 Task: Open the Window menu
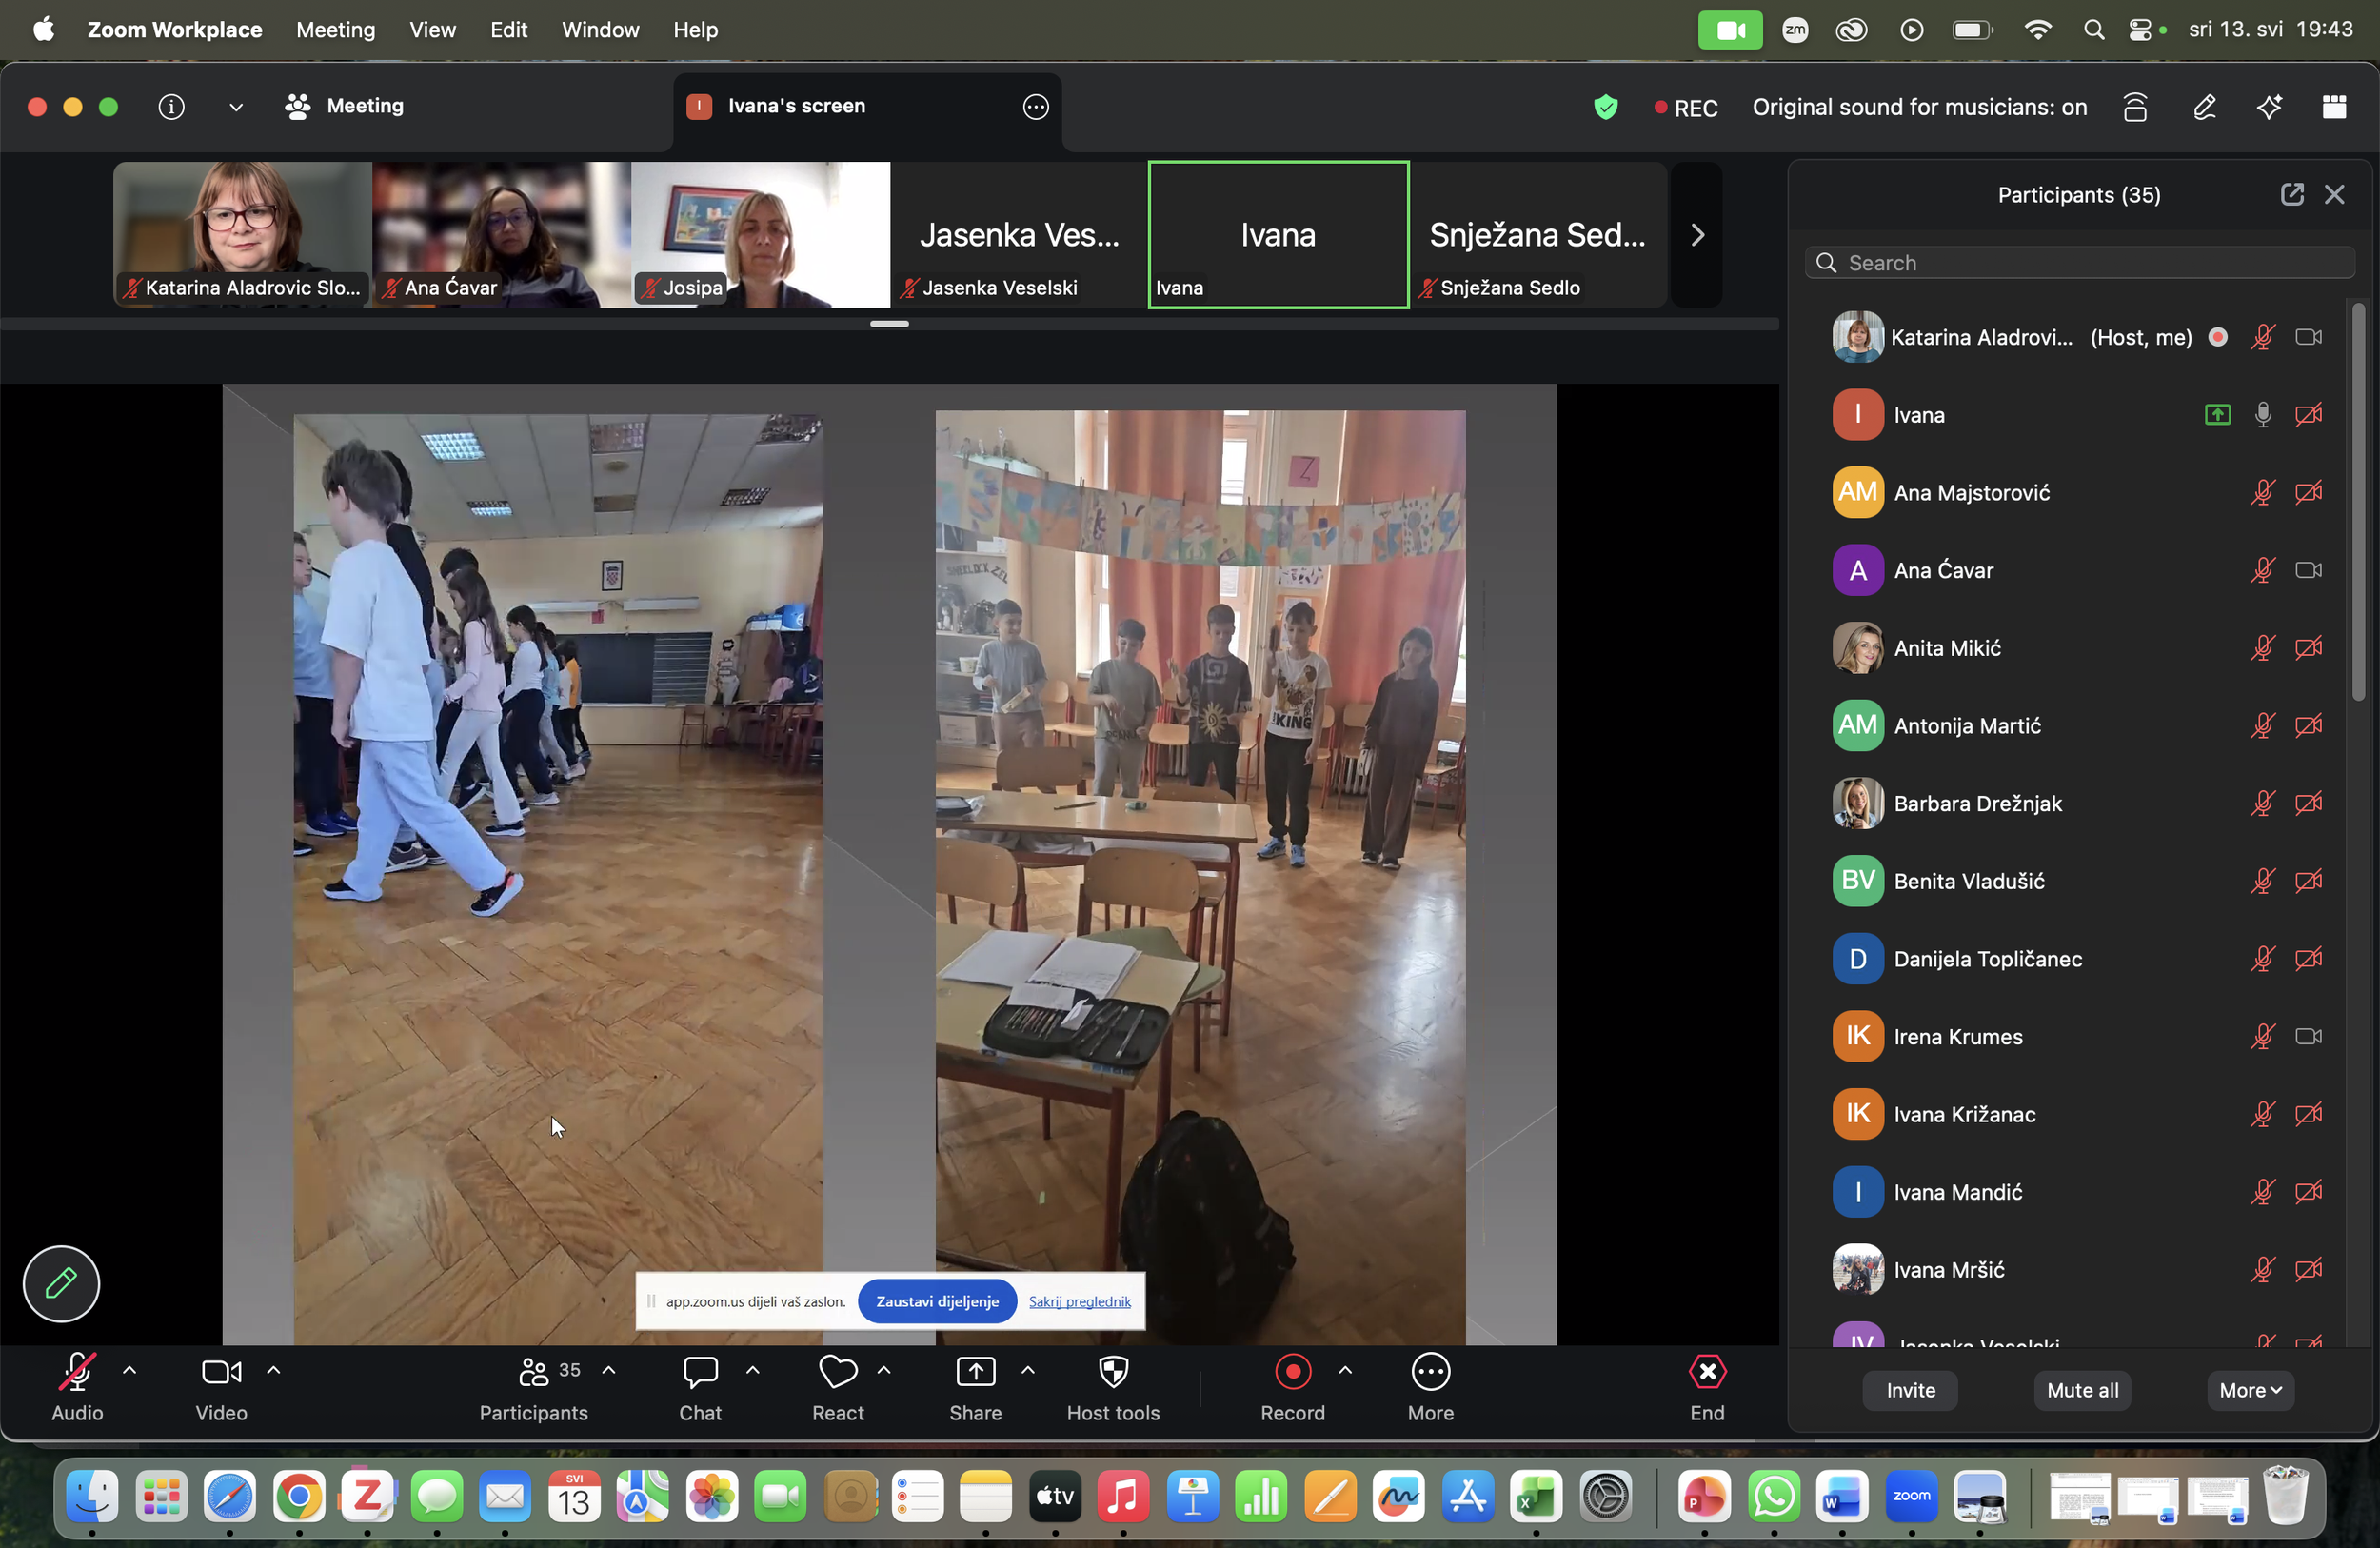(x=600, y=30)
